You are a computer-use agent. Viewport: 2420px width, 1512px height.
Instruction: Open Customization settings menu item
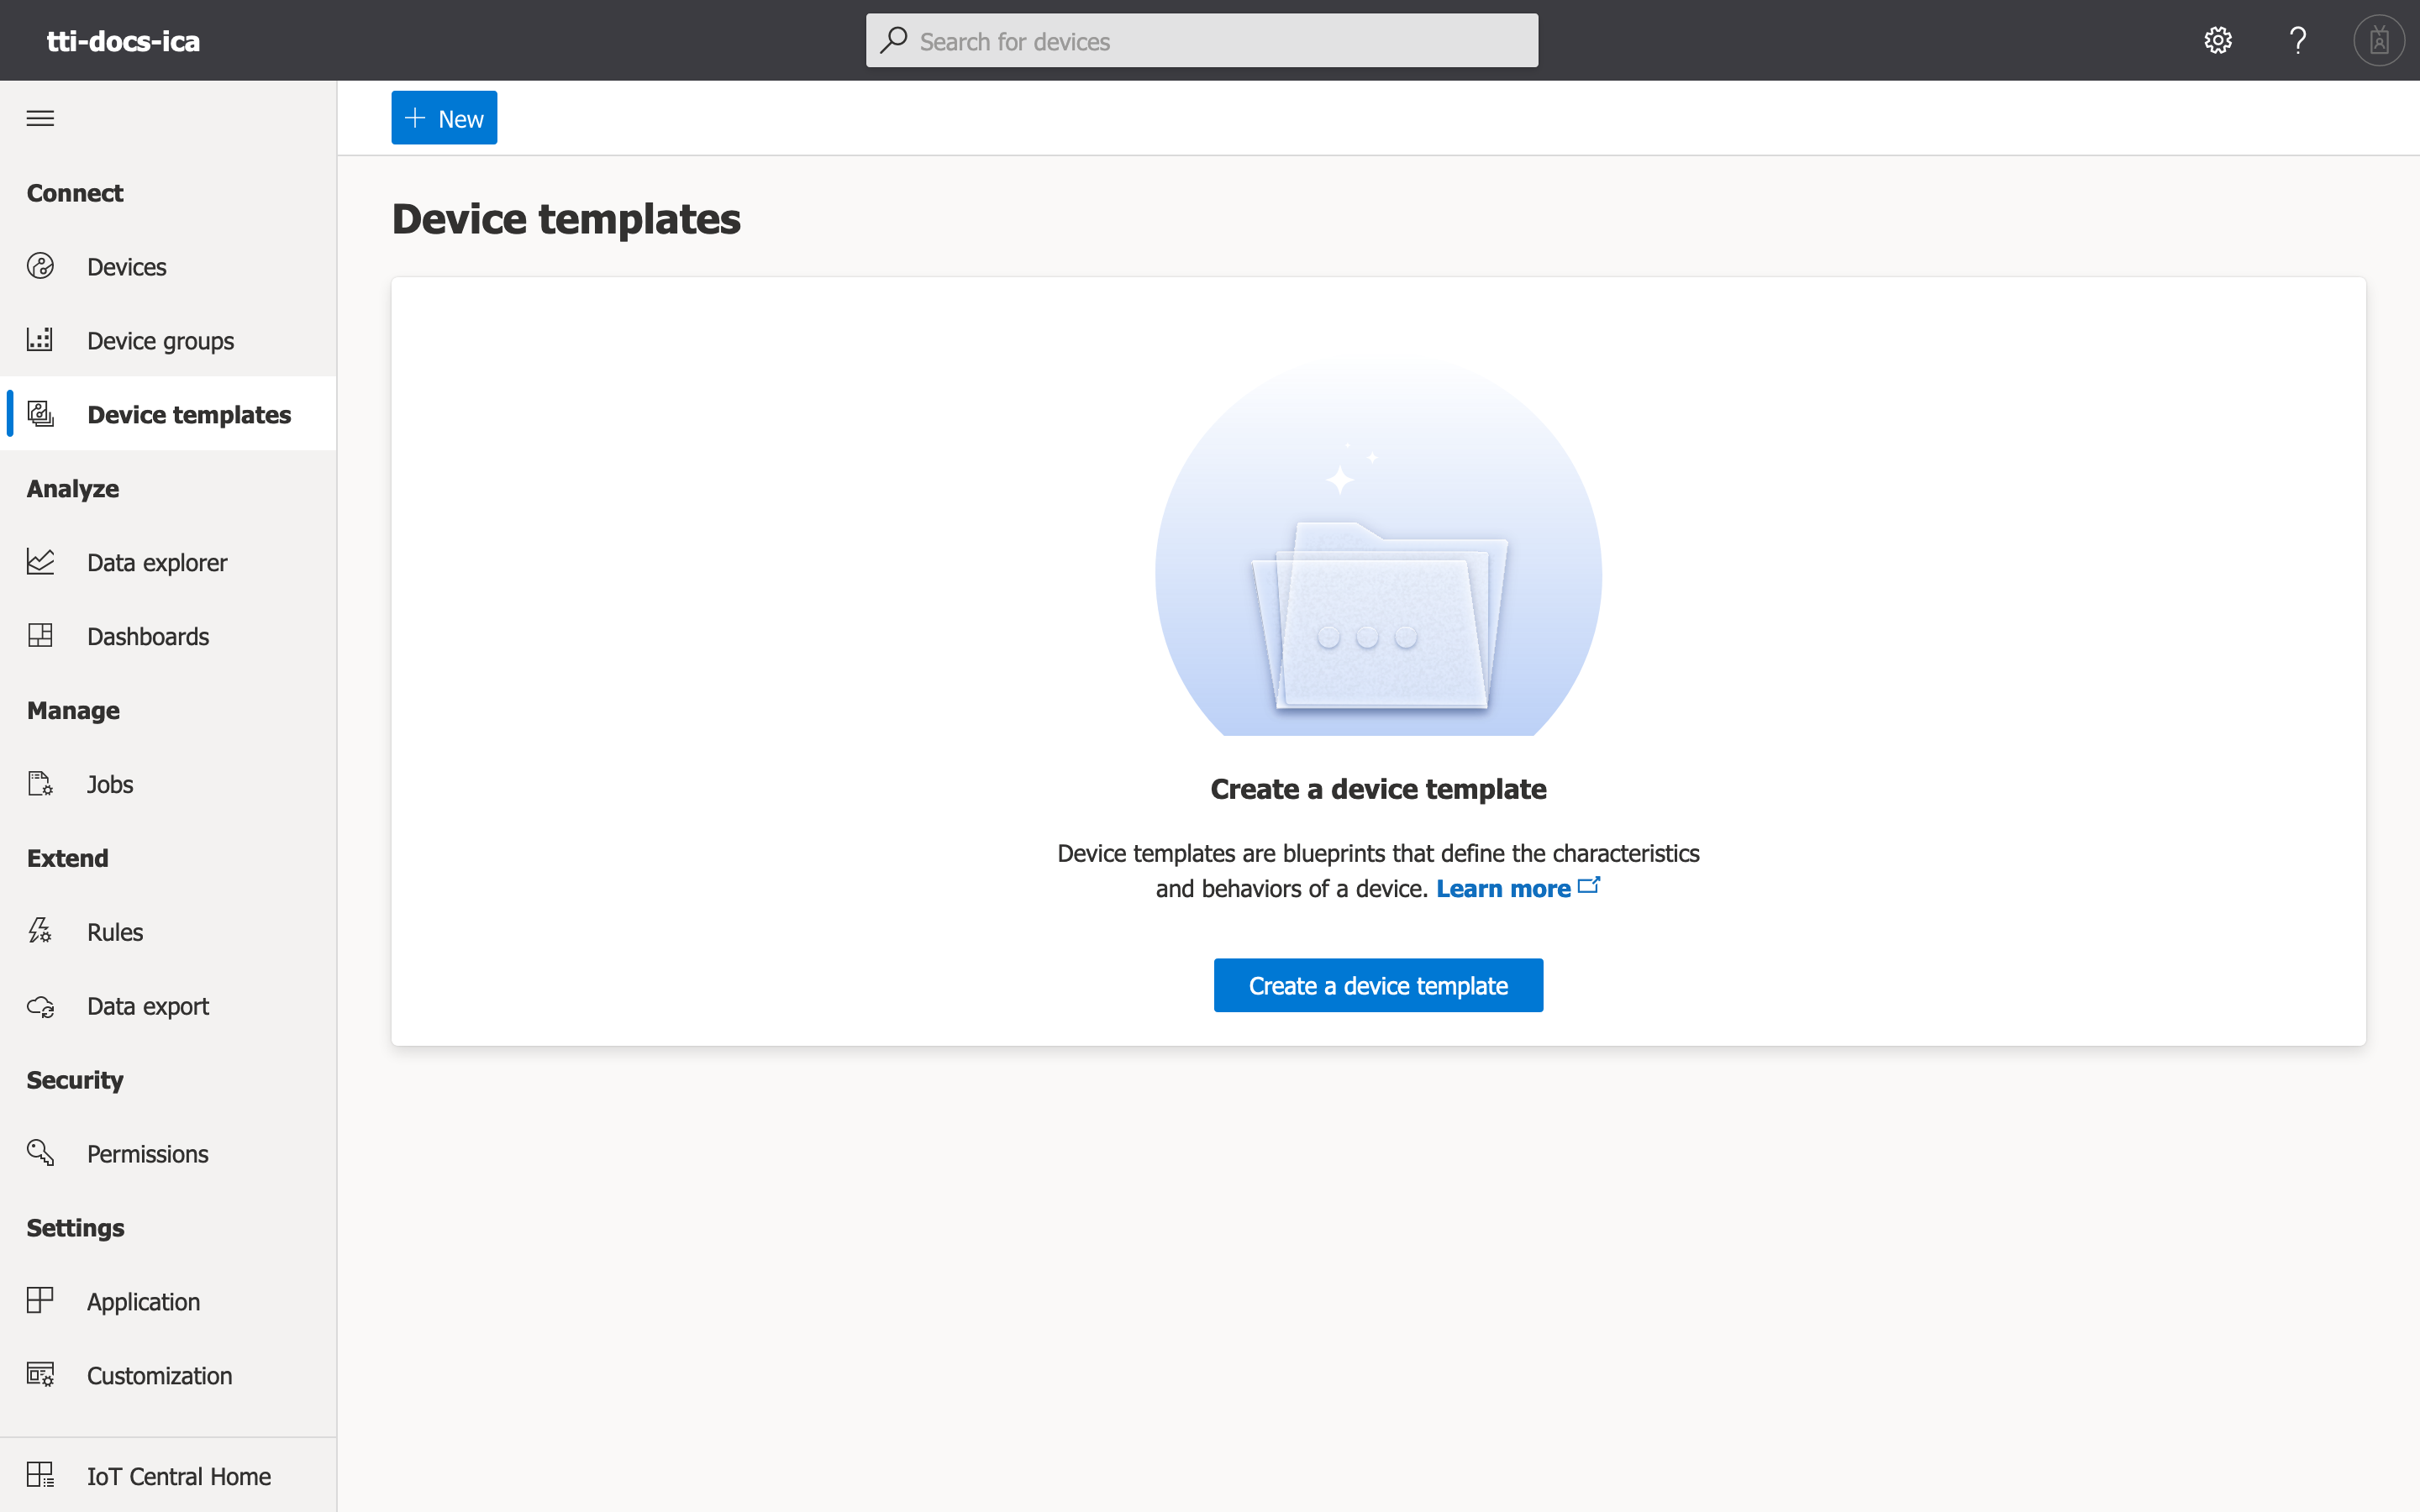click(x=160, y=1374)
